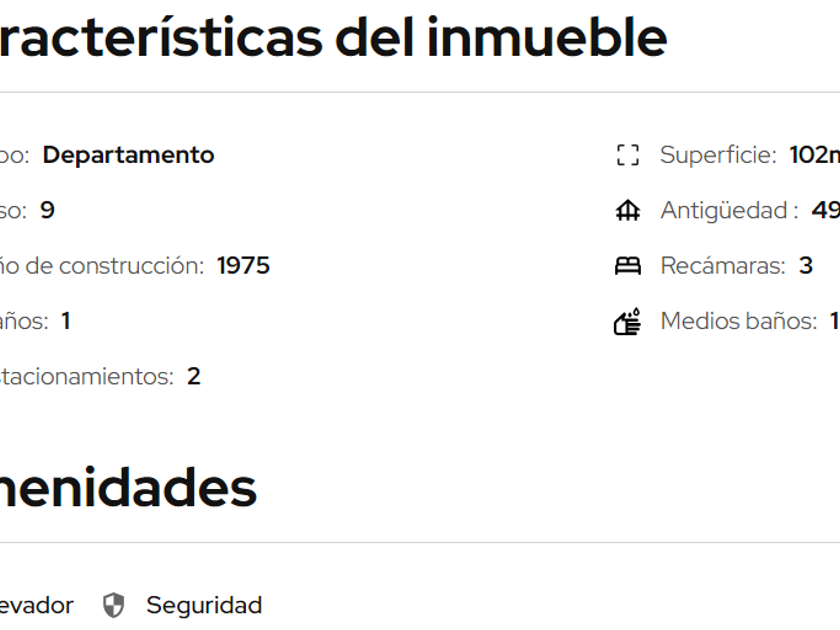The height and width of the screenshot is (630, 840).
Task: Click the Medios baños label text
Action: pos(738,322)
